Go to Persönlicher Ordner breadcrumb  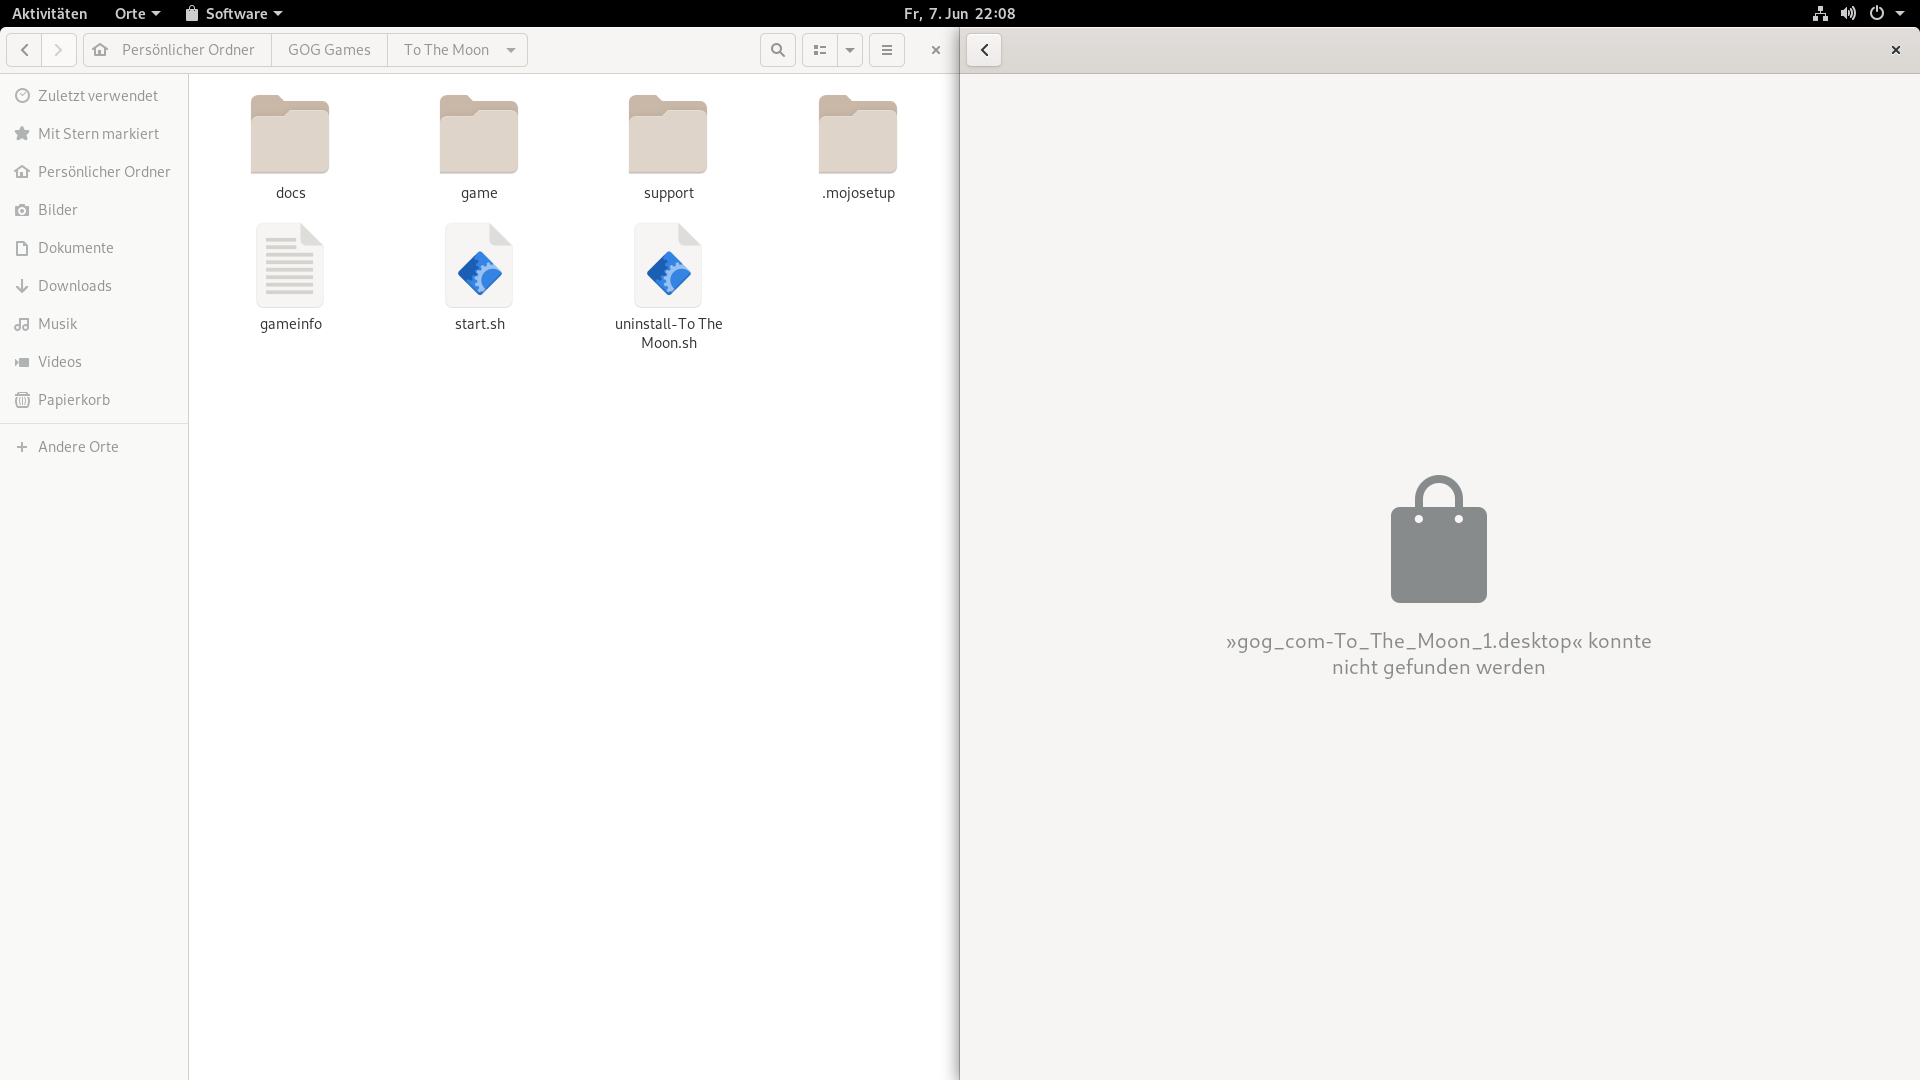point(188,50)
